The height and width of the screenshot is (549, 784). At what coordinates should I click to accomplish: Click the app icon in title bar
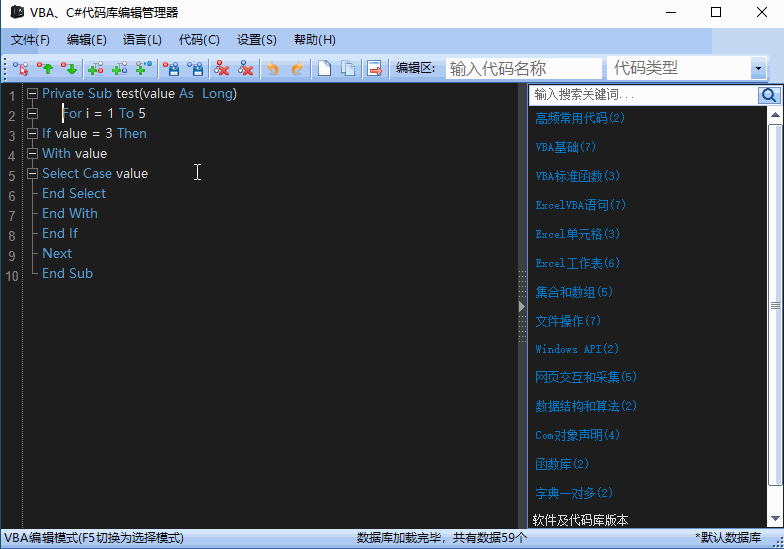point(17,12)
